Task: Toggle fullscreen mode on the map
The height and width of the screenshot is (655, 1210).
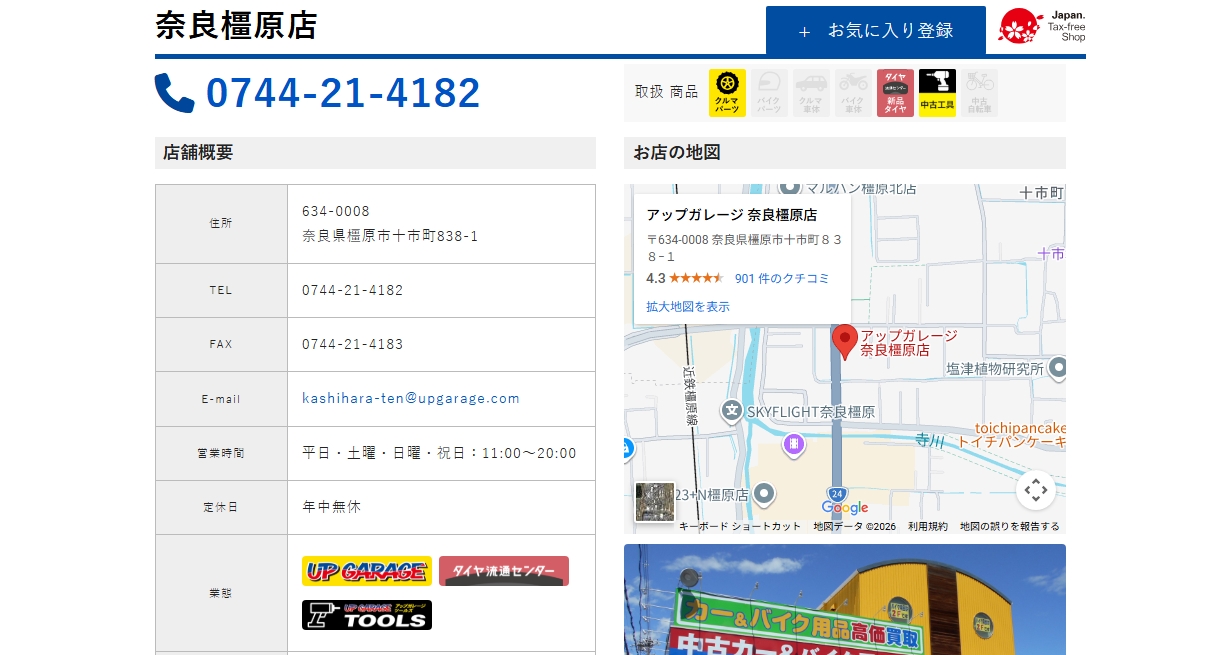Action: tap(1036, 491)
